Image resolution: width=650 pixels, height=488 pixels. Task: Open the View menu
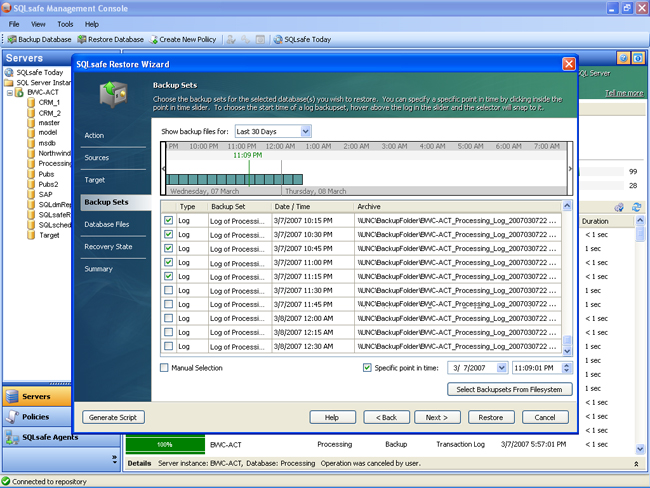click(x=38, y=24)
